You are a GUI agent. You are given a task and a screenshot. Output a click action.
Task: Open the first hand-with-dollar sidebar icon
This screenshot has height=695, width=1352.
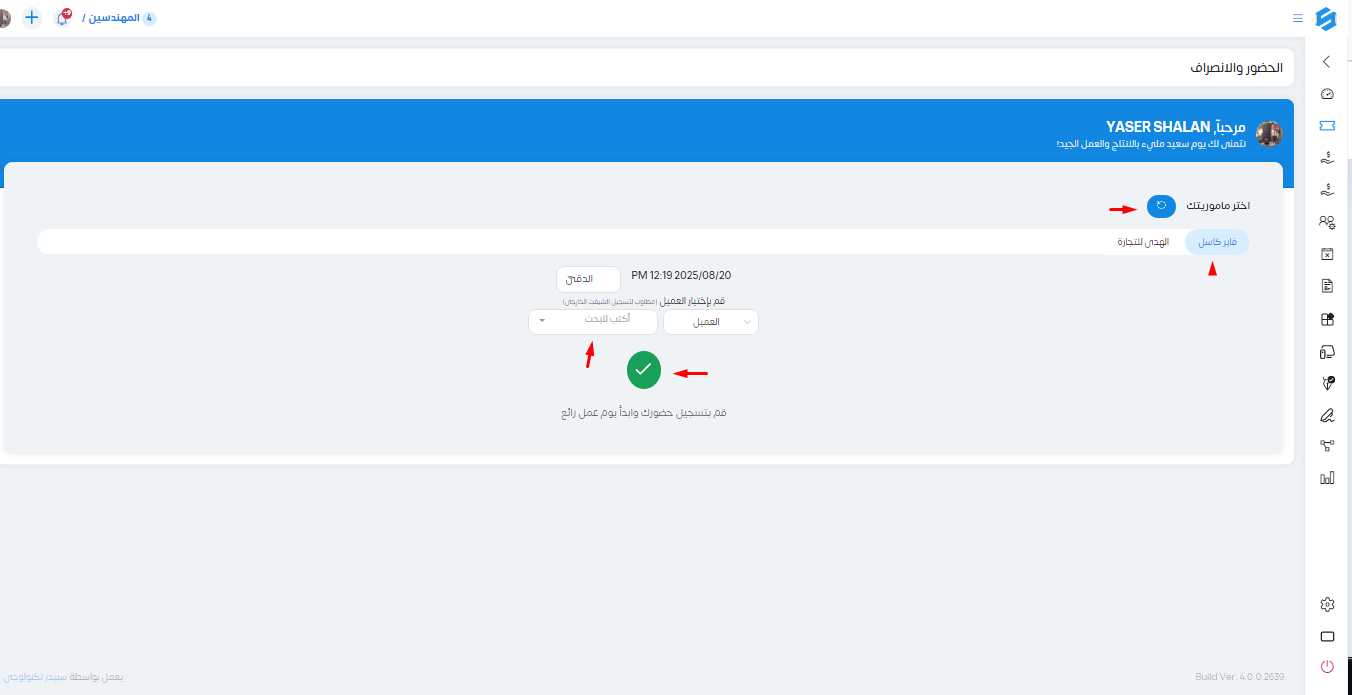click(1327, 158)
